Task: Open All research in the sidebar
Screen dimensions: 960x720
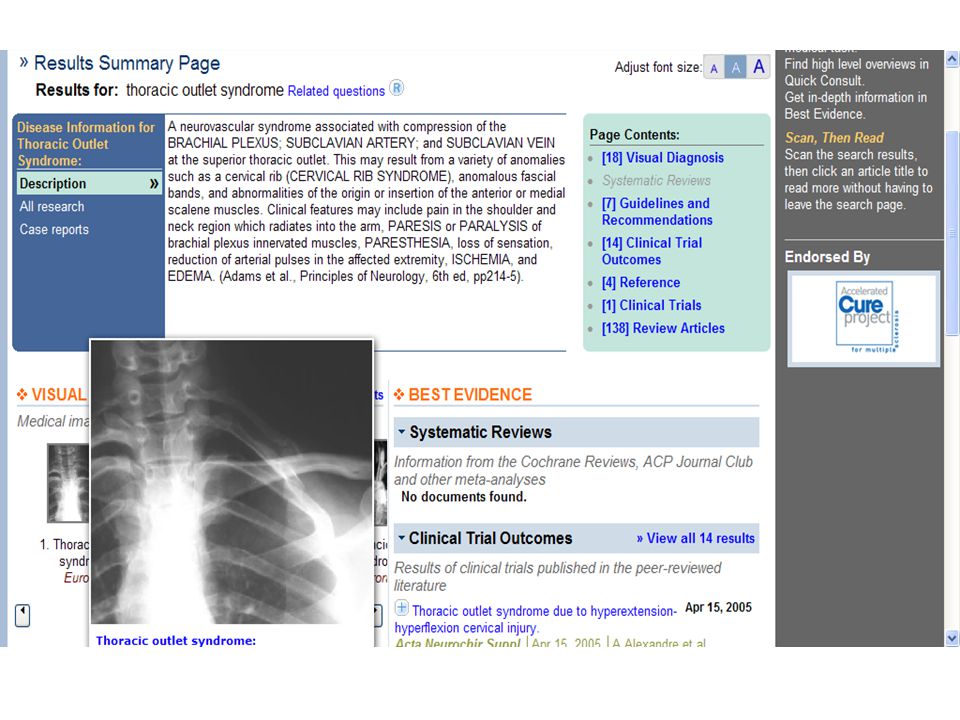Action: pos(52,207)
